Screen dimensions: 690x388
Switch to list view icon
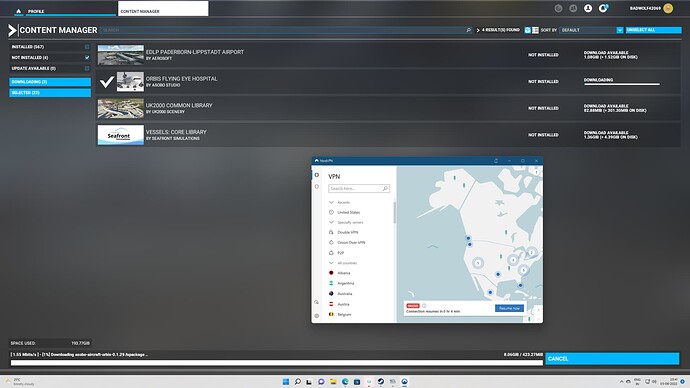[x=535, y=30]
